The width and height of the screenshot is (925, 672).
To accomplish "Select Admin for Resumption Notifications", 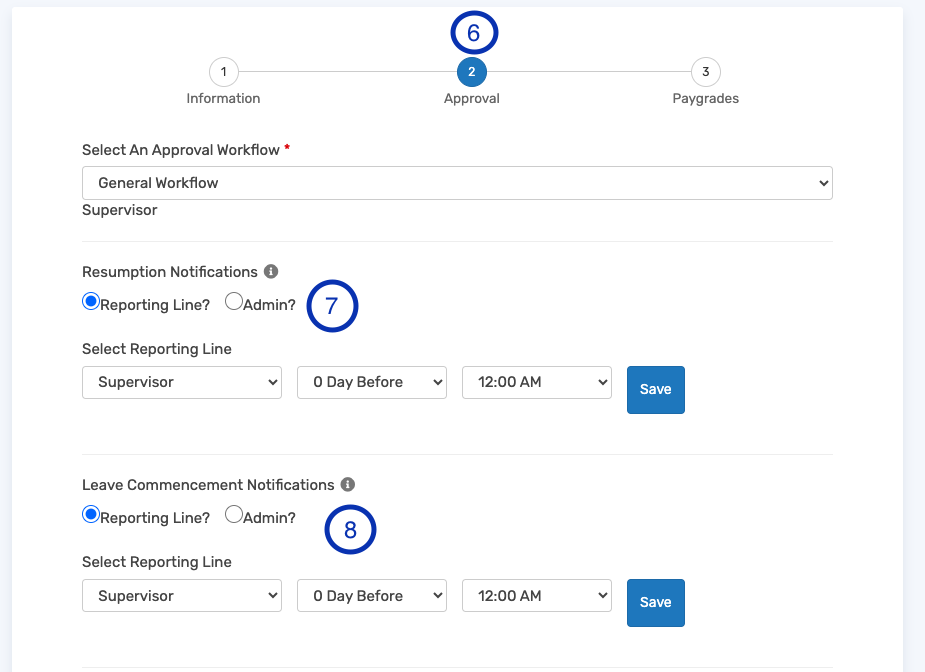I will point(232,300).
